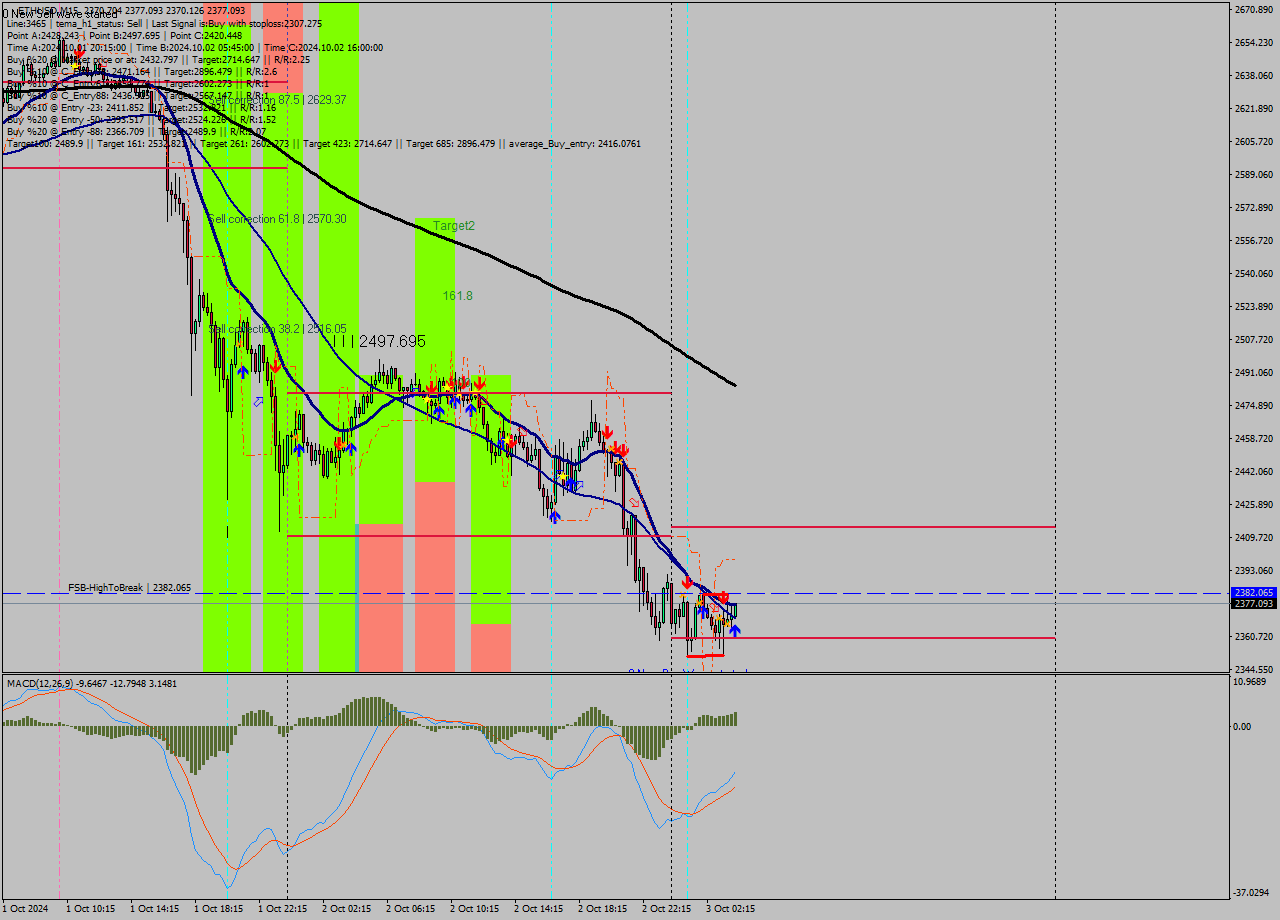
Task: Click the '2 Oct 22:15' time axis label
Action: click(667, 909)
